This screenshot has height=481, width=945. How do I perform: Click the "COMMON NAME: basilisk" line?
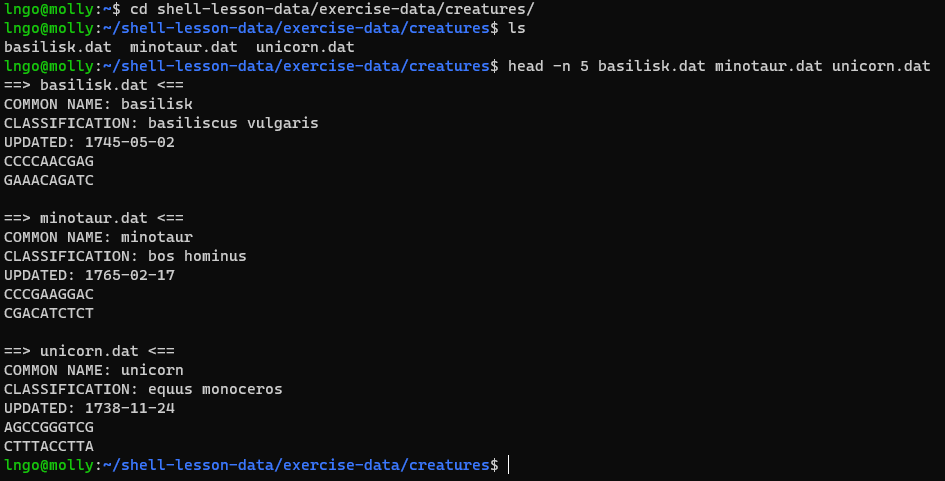click(98, 104)
